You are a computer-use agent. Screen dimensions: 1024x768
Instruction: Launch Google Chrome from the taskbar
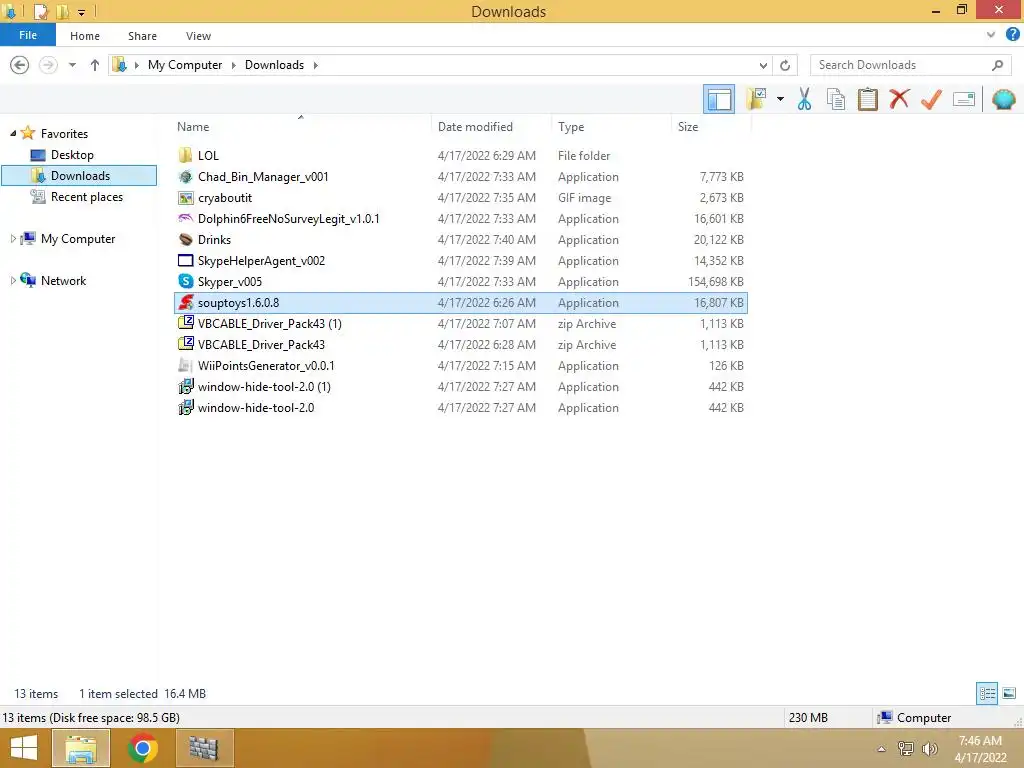tap(142, 748)
